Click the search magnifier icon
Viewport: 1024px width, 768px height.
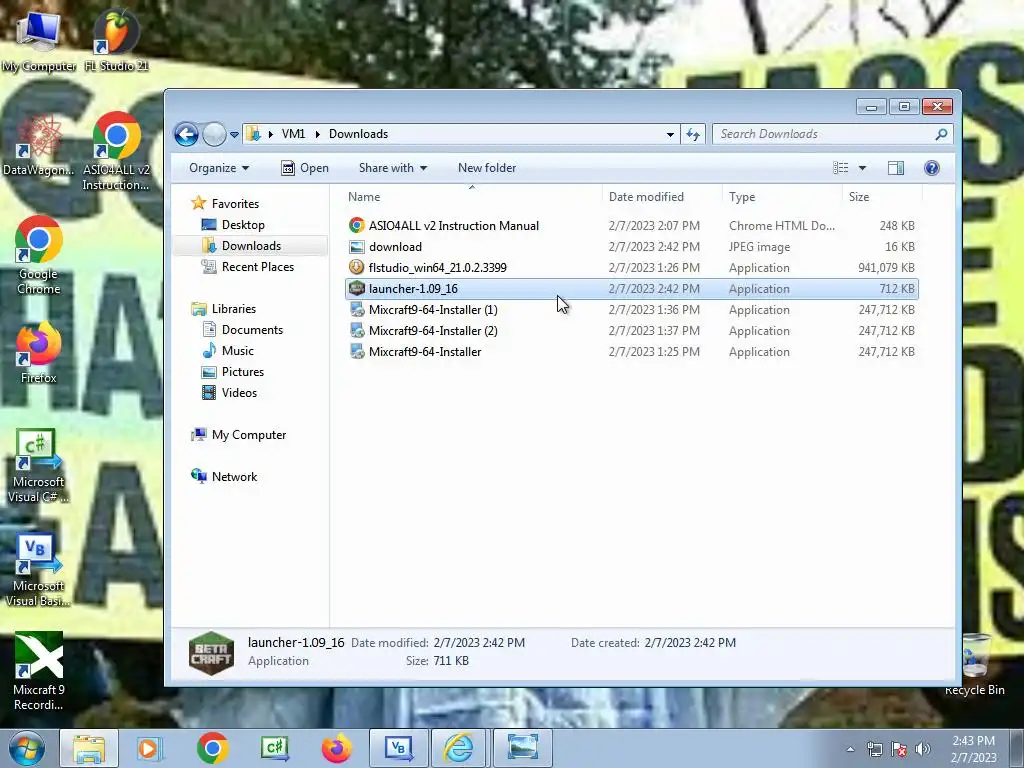tap(941, 134)
